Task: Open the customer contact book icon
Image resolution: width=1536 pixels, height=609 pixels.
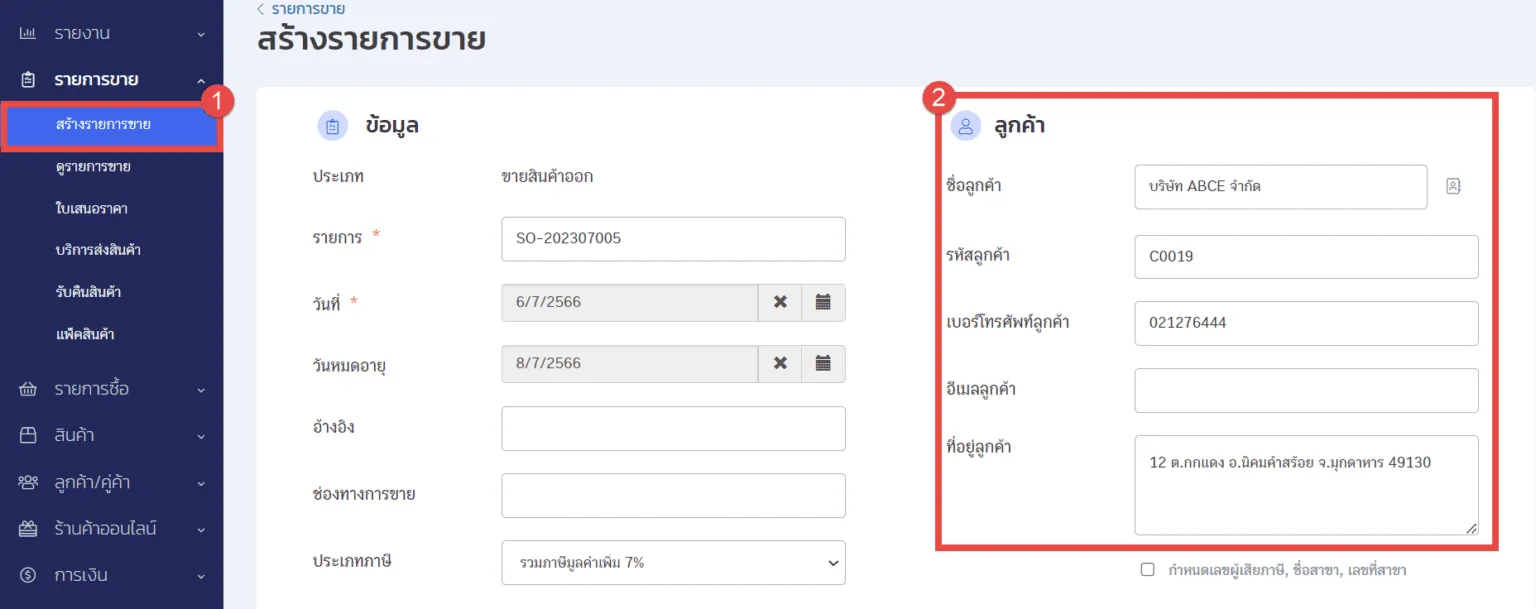Action: (1453, 186)
